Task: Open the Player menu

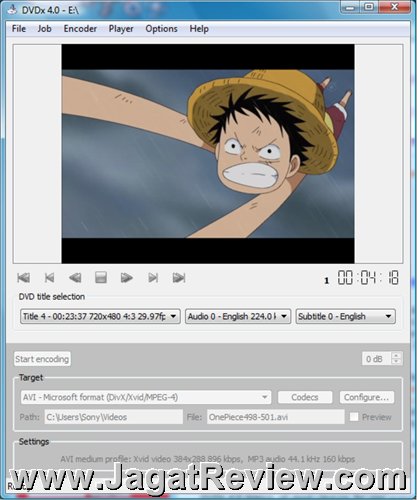Action: 121,29
